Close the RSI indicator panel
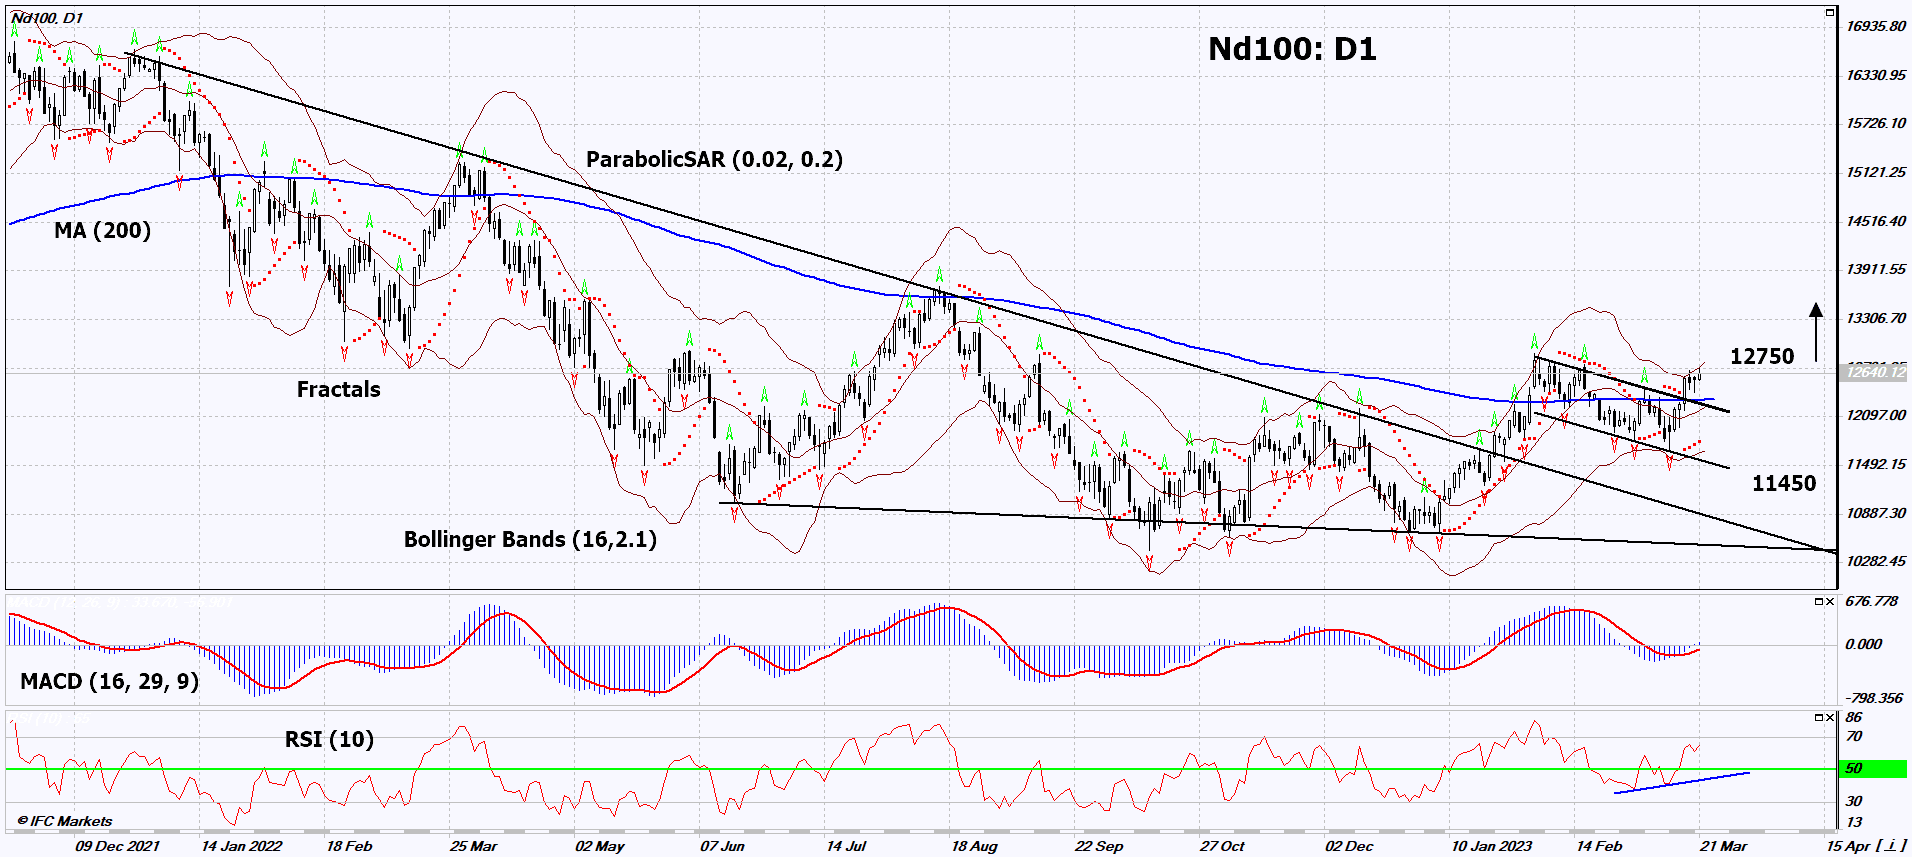The image size is (1912, 857). pos(1830,718)
